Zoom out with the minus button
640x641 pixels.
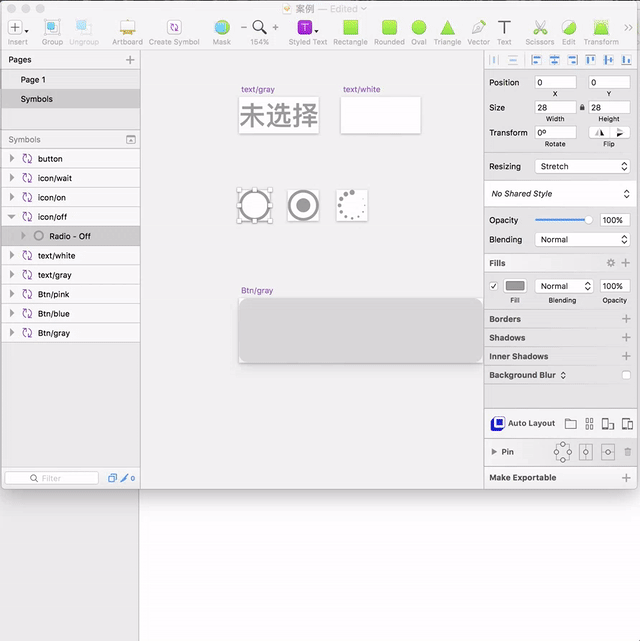244,27
